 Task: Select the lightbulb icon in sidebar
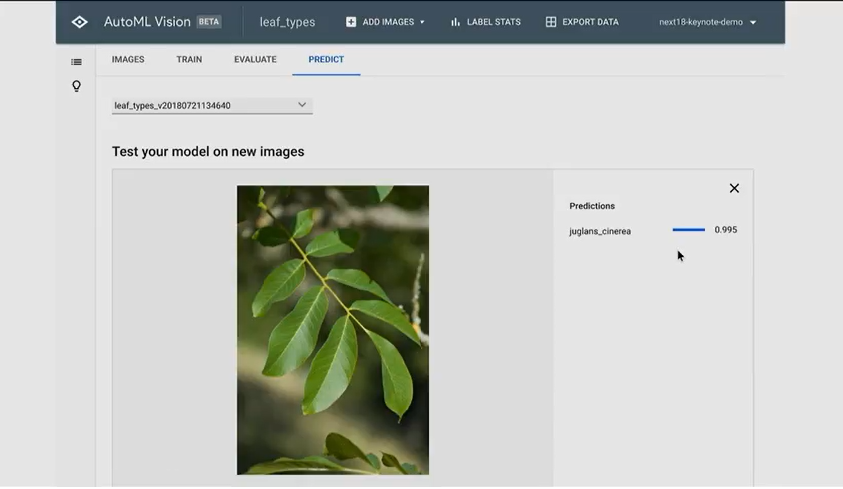coord(76,87)
